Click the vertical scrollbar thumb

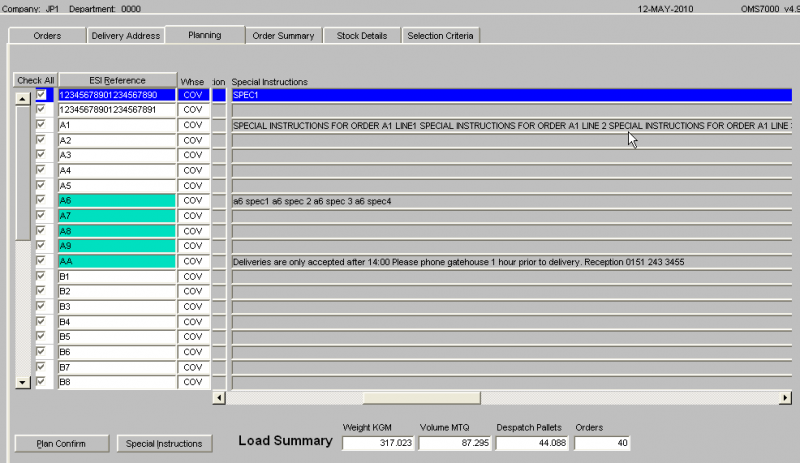click(22, 173)
